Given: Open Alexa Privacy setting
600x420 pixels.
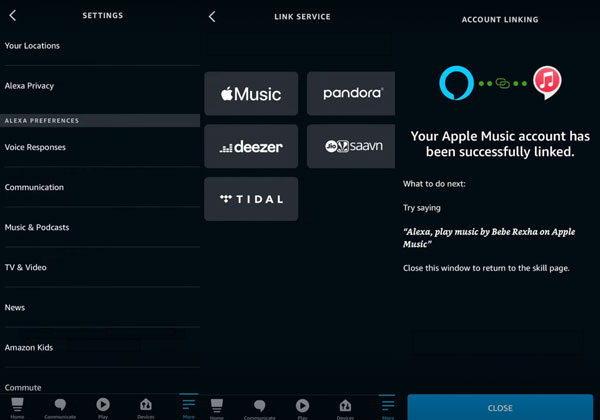Looking at the screenshot, I should coord(100,86).
